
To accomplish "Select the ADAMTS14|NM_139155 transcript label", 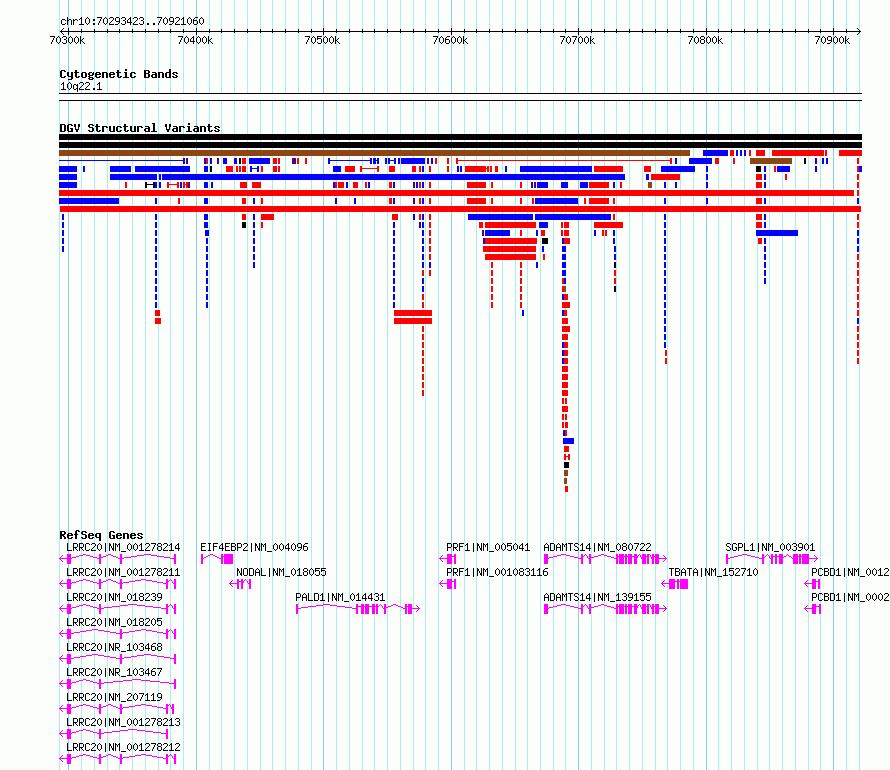I will (x=597, y=597).
